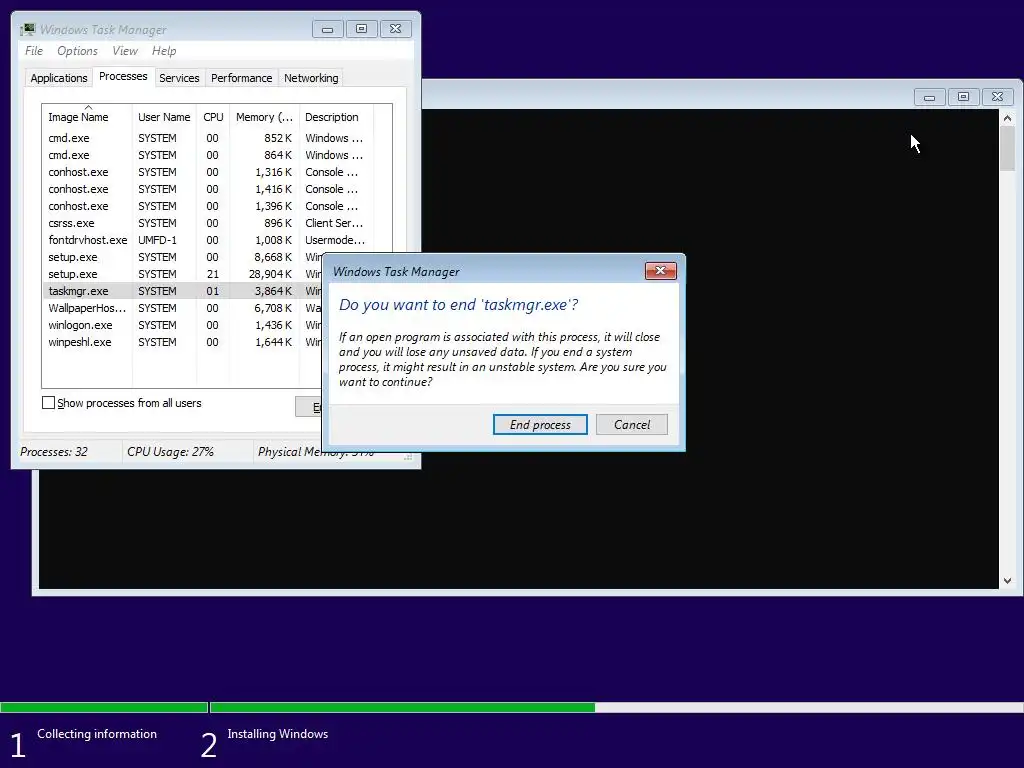
Task: Switch to the Services tab
Action: [179, 78]
